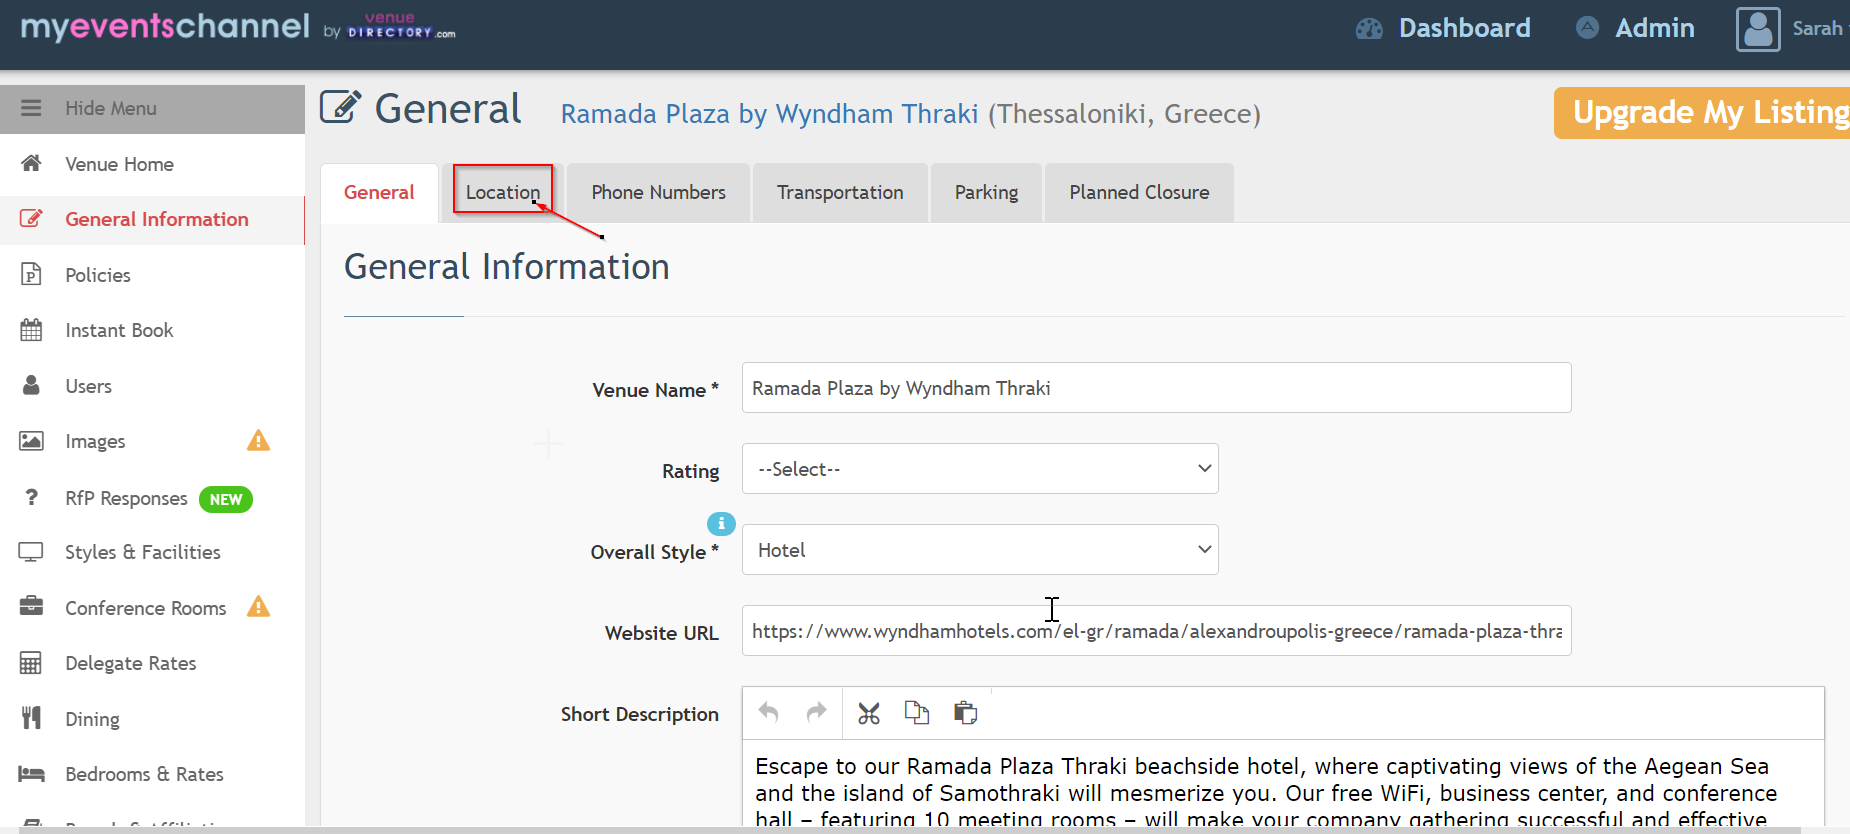1850x834 pixels.
Task: Click inside the Short Description text area
Action: coord(1283,783)
